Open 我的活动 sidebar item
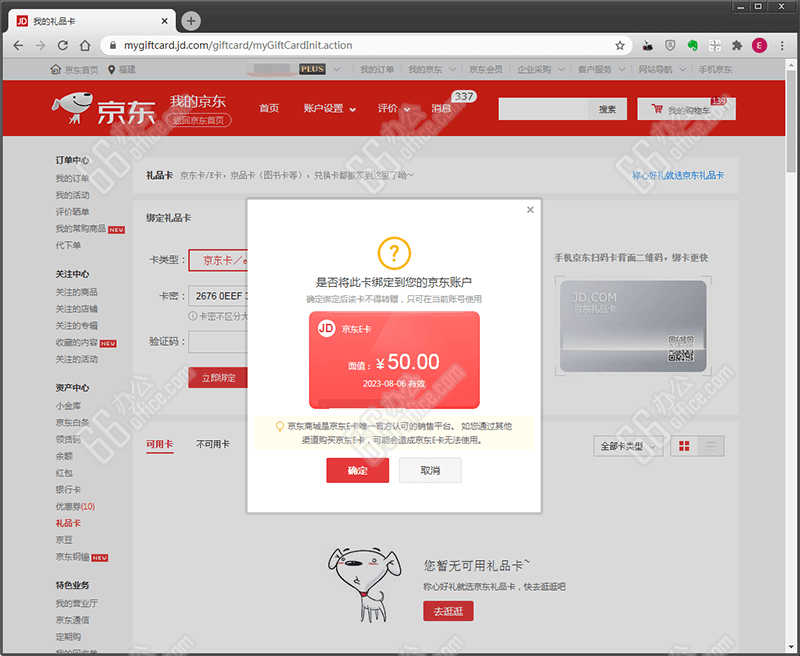 (x=72, y=195)
